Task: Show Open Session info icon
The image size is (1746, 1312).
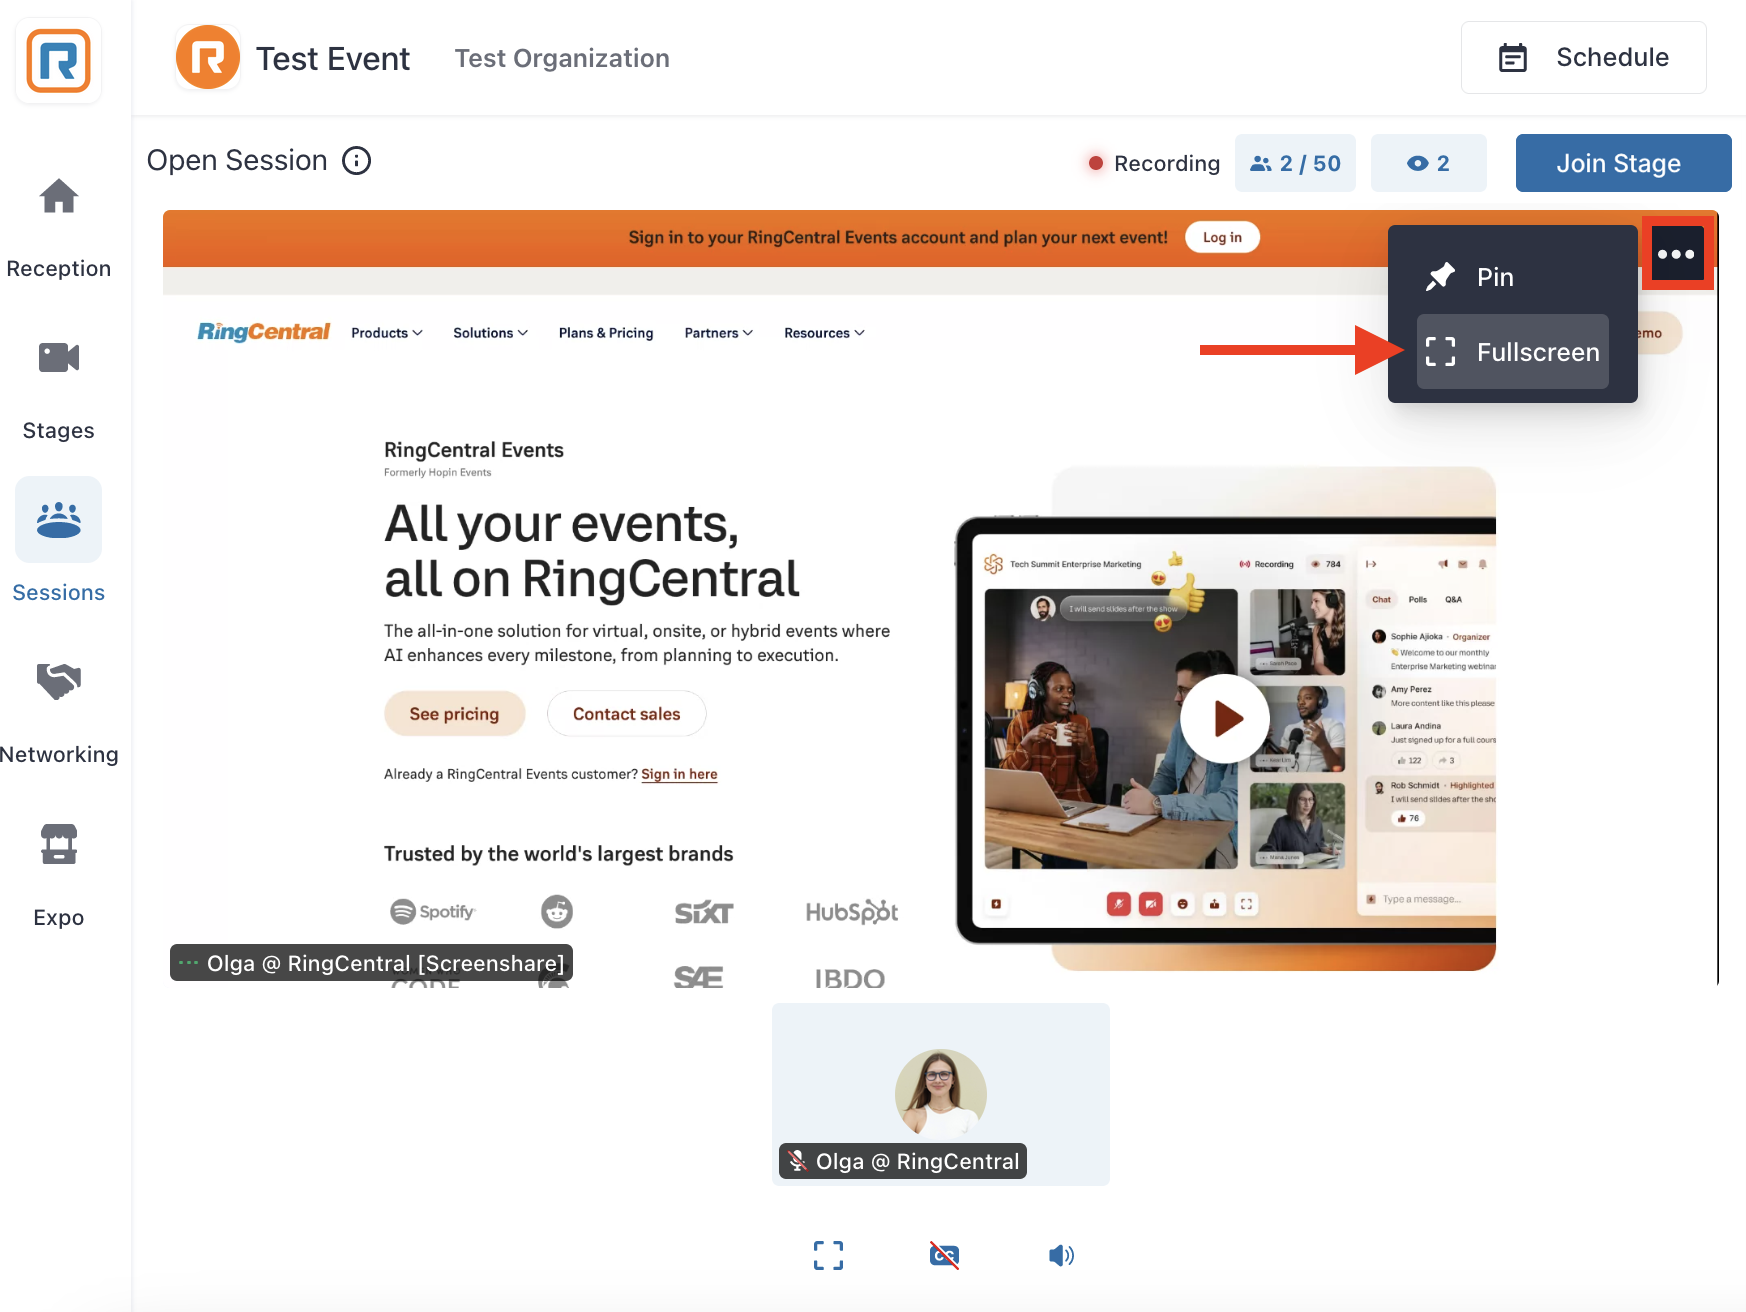Action: pyautogui.click(x=357, y=160)
